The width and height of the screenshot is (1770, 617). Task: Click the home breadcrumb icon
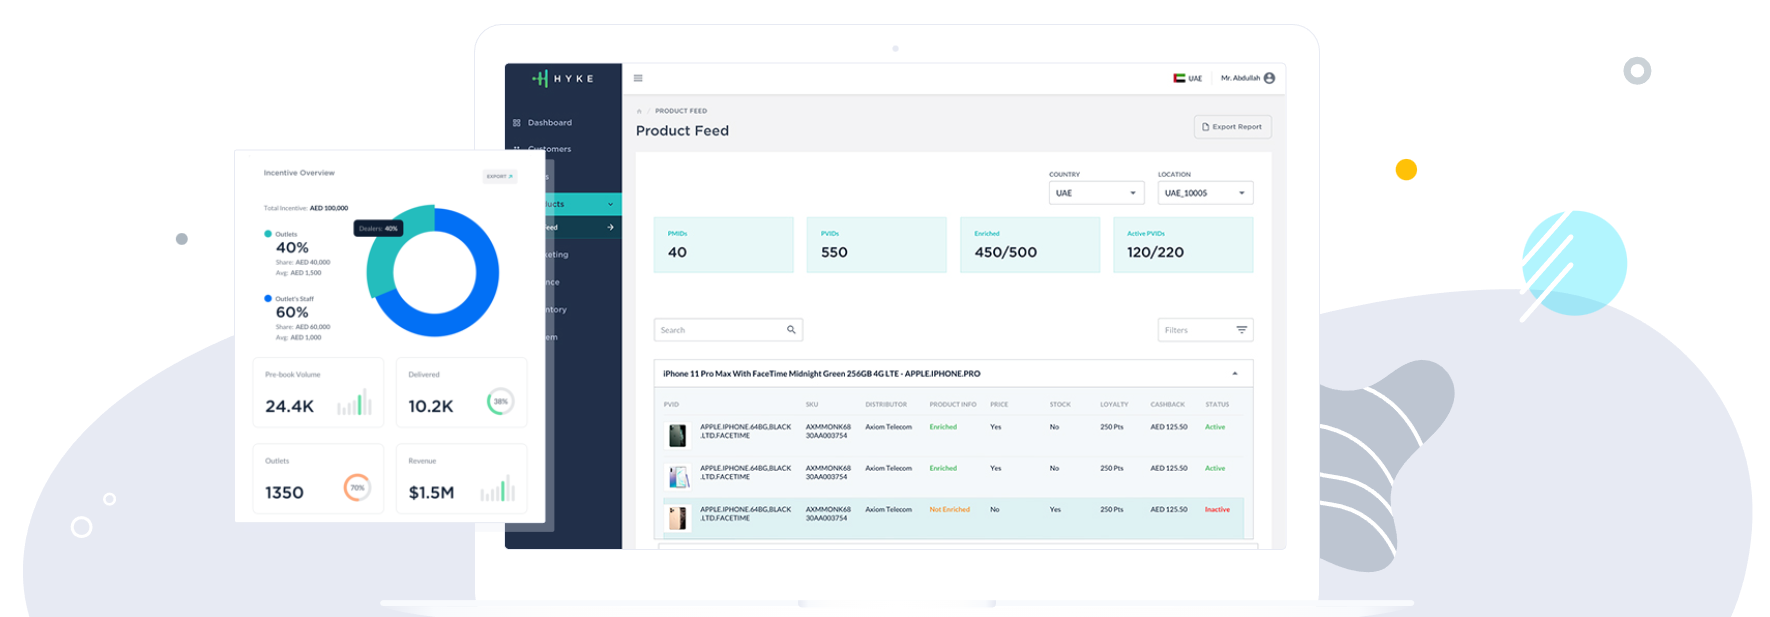(639, 111)
